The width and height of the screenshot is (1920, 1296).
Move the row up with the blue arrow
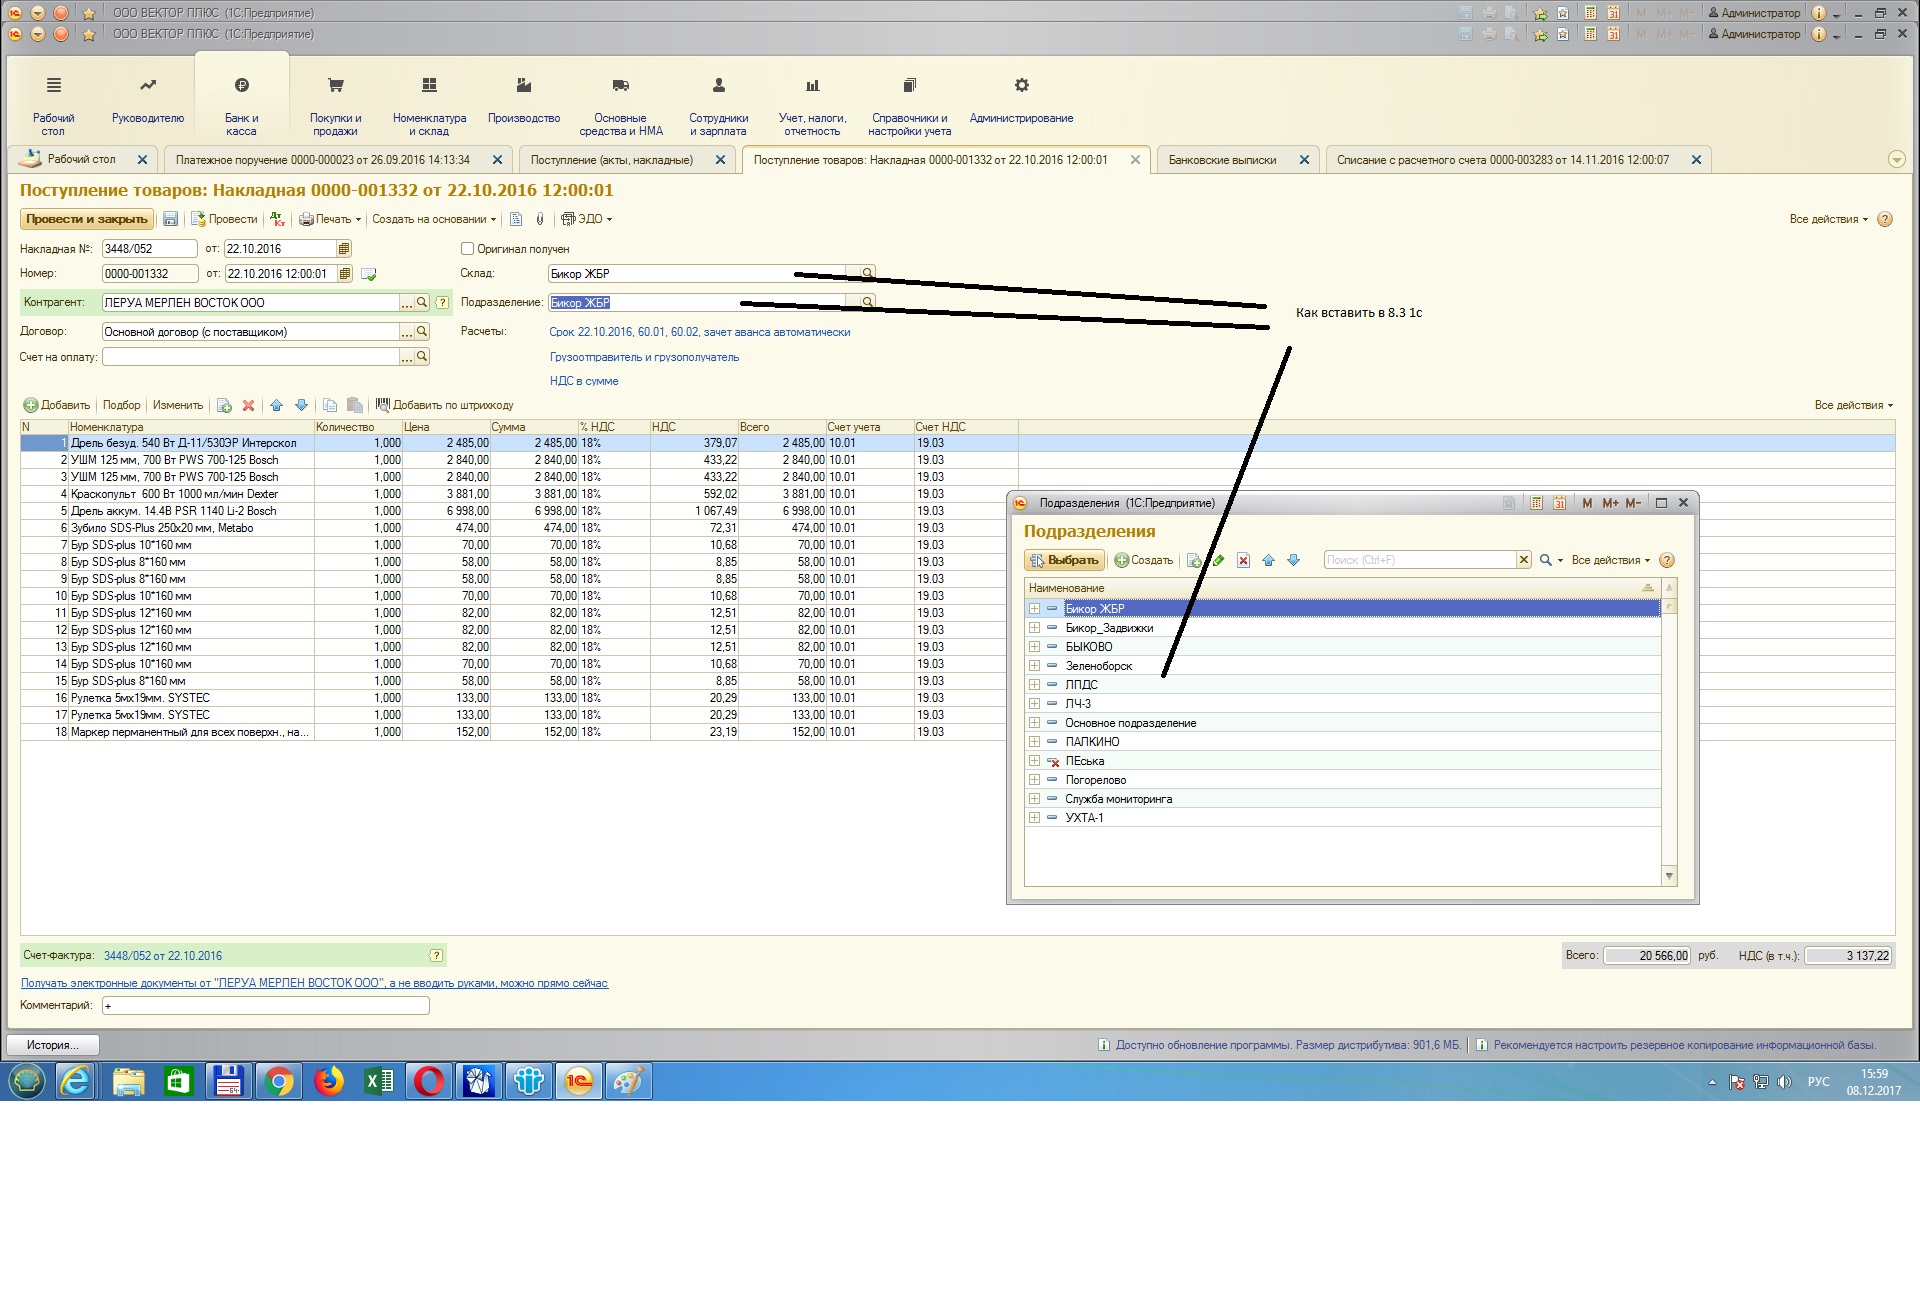point(276,406)
